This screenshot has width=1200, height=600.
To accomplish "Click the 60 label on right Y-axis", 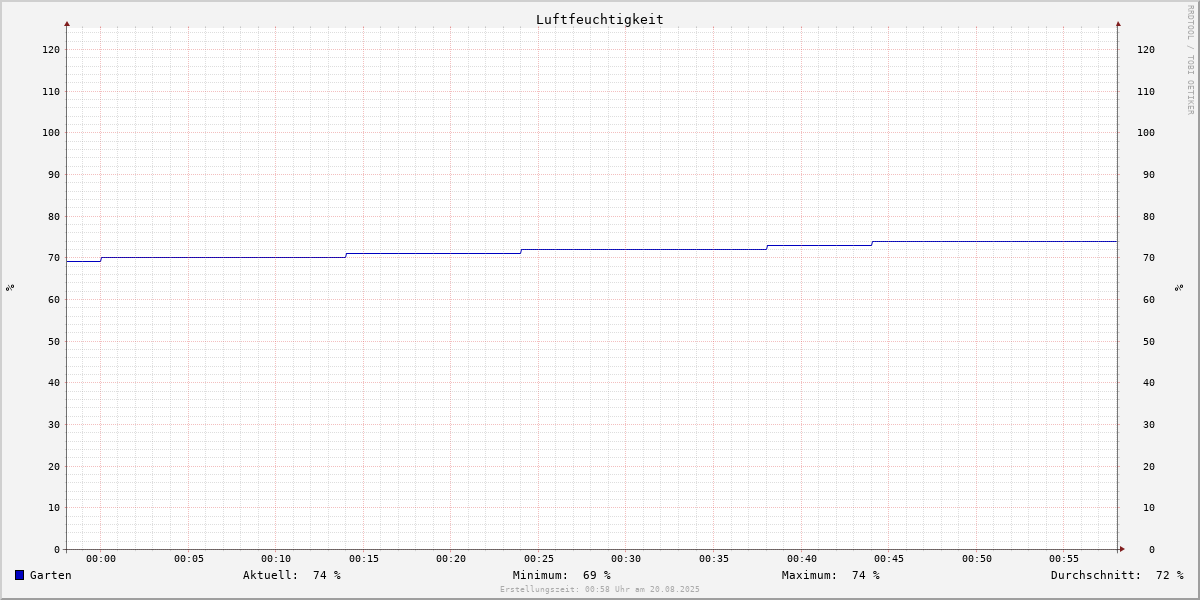I will click(x=1149, y=299).
